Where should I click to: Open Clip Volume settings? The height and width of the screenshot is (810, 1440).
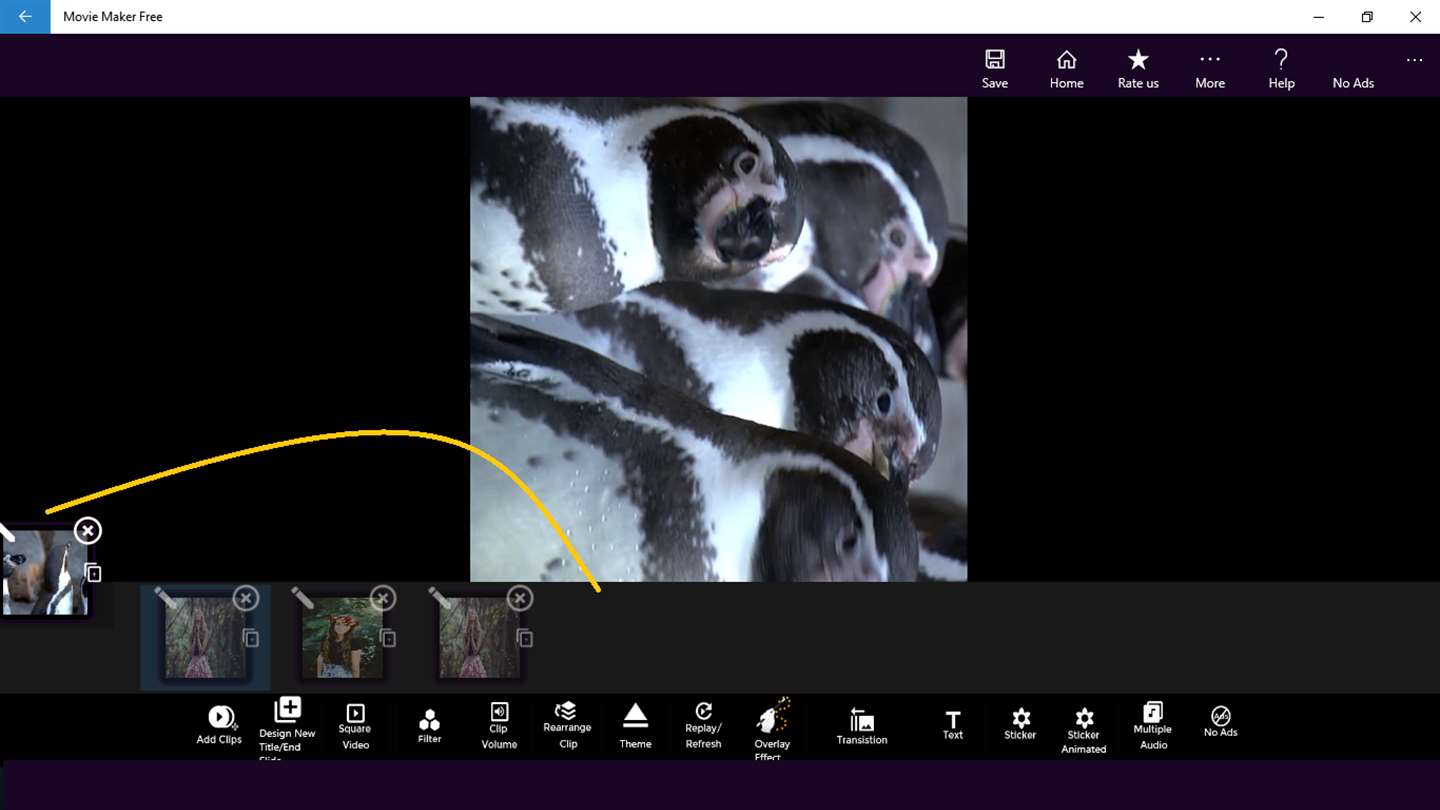[x=499, y=726]
